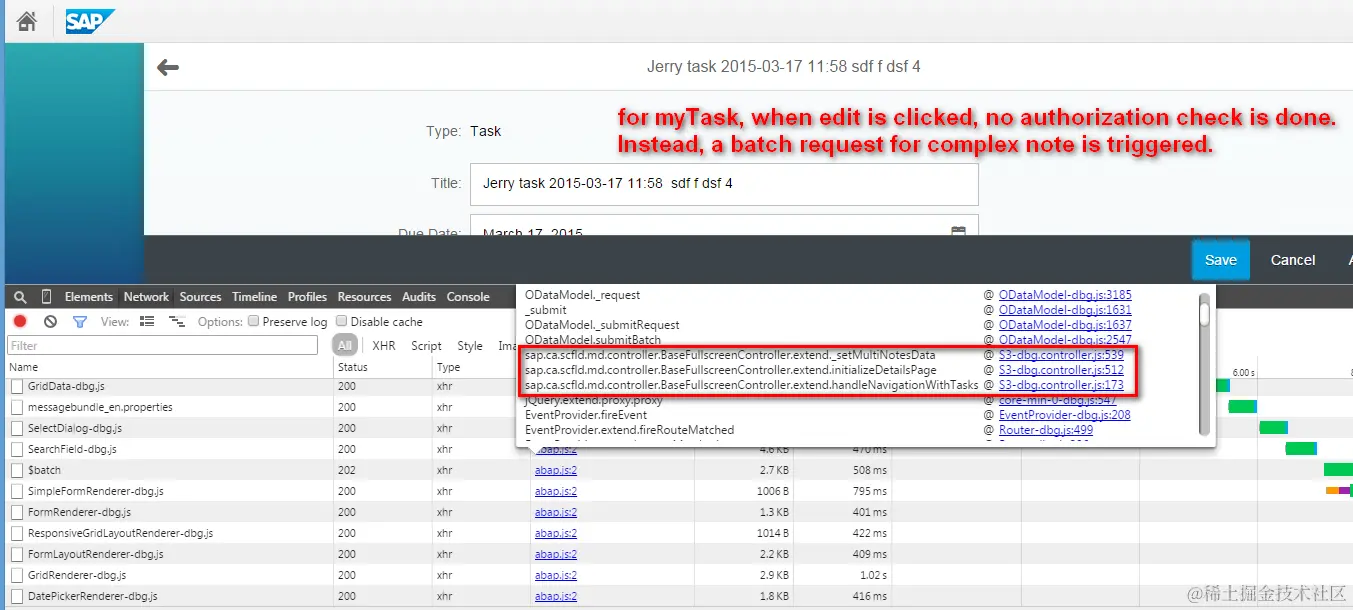Go back with the left arrow icon
The height and width of the screenshot is (610, 1353).
pyautogui.click(x=168, y=67)
